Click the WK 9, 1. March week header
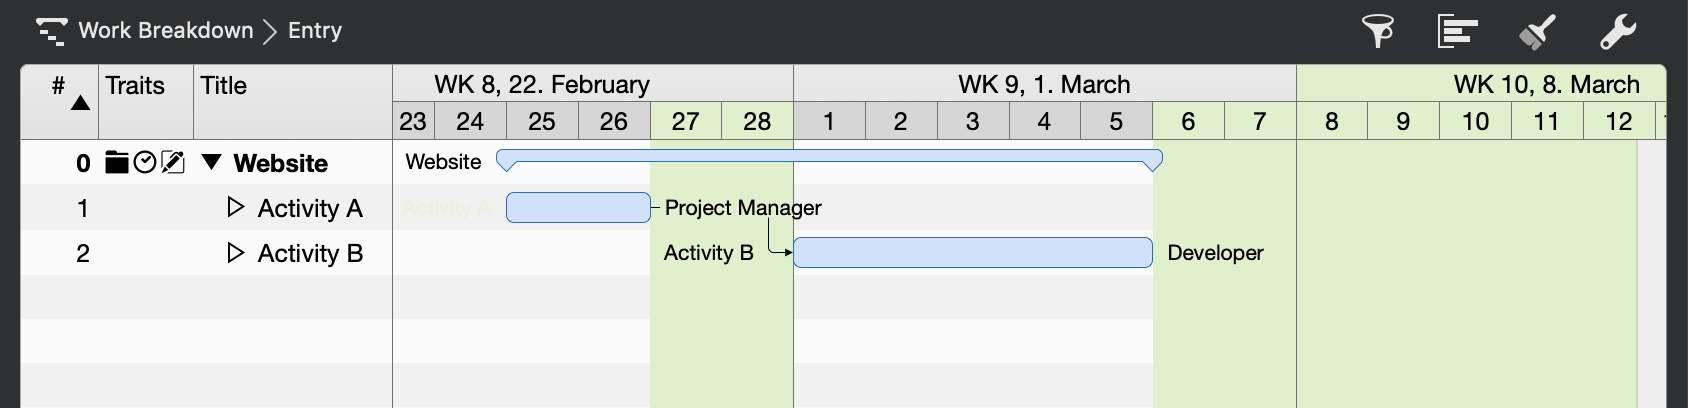The height and width of the screenshot is (408, 1688). point(1044,84)
